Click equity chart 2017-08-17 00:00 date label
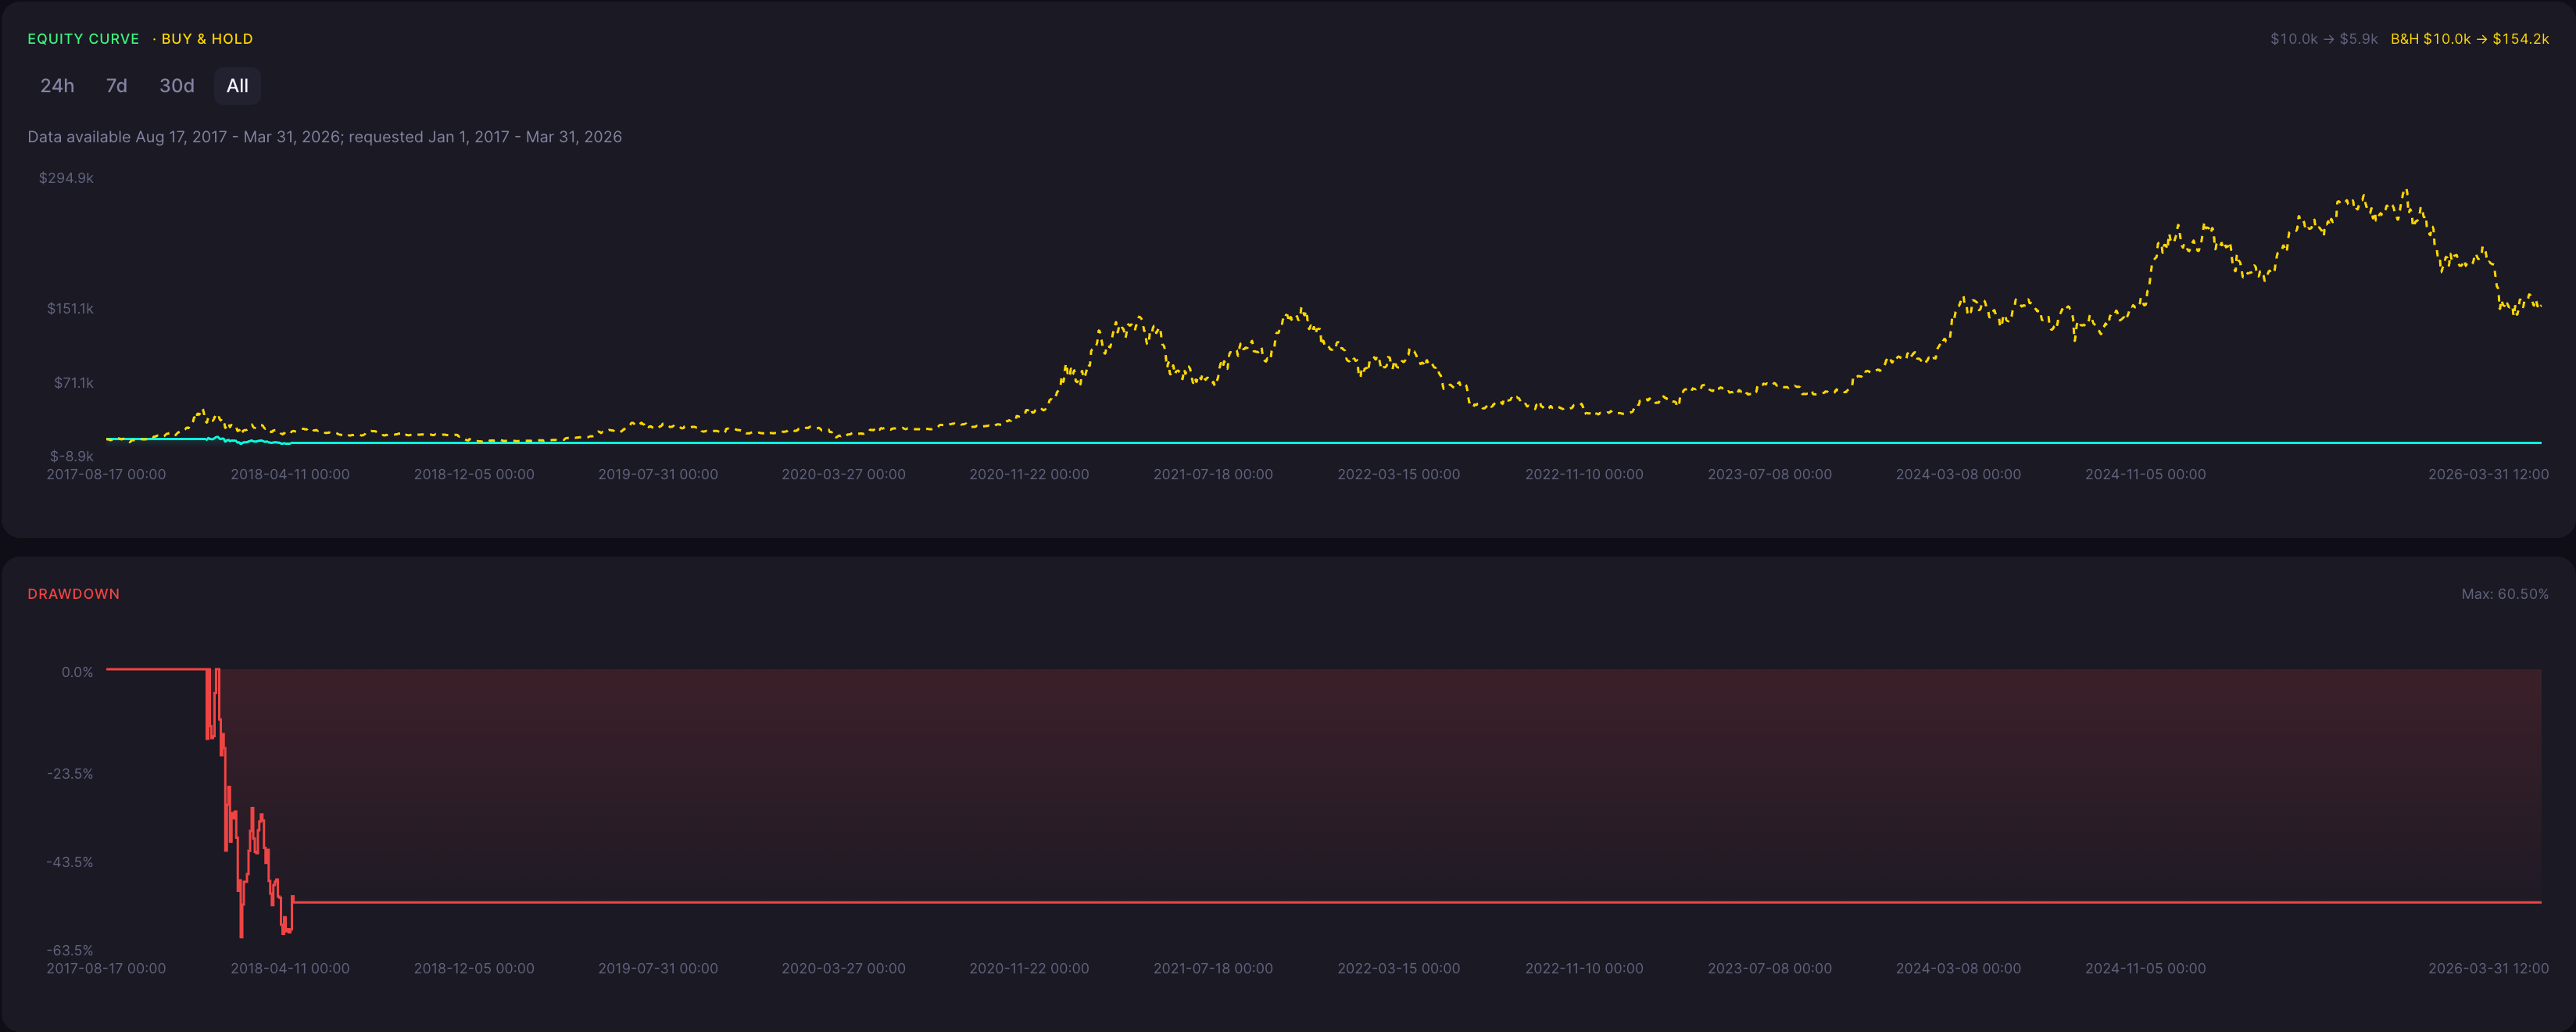Screen dimensions: 2576x1032 pyautogui.click(x=106, y=474)
